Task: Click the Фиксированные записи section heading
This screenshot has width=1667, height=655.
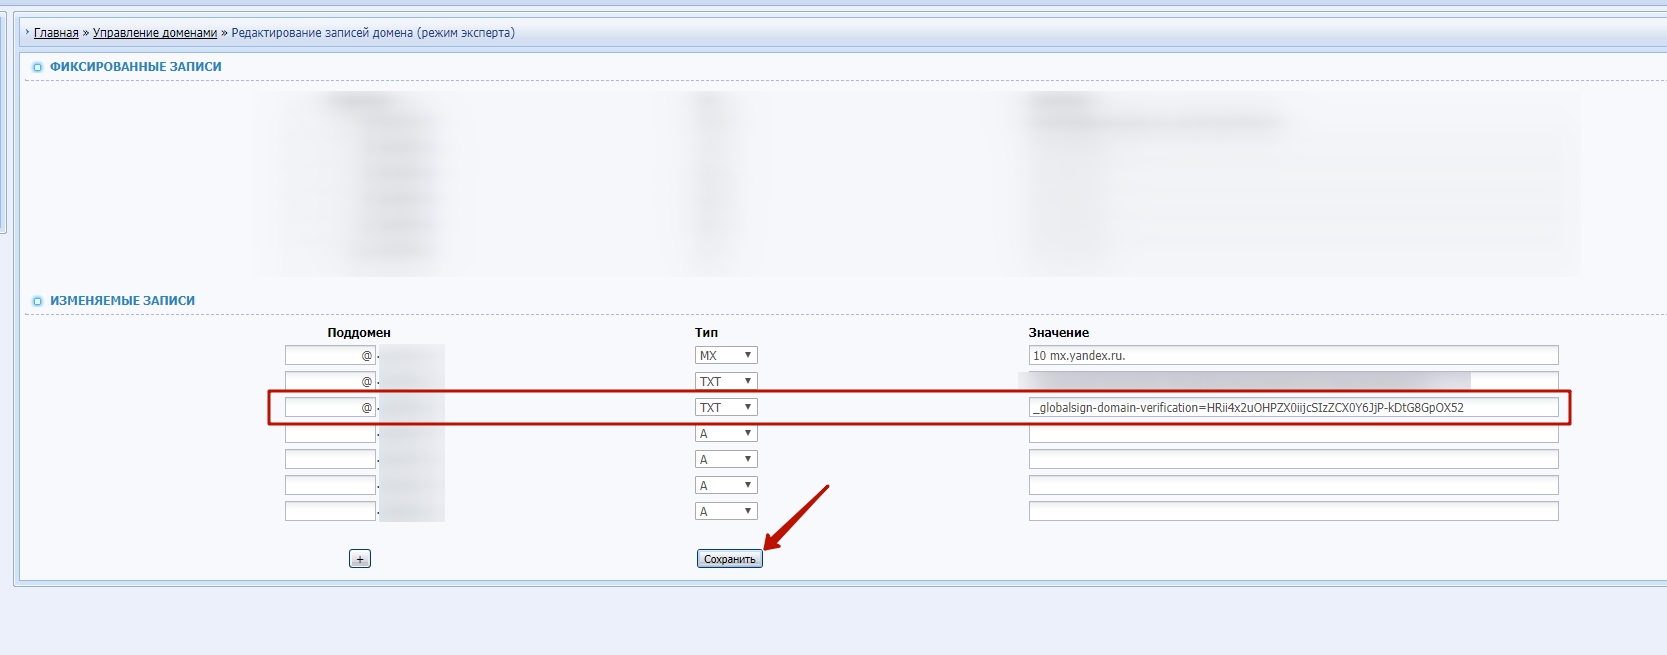Action: point(136,67)
